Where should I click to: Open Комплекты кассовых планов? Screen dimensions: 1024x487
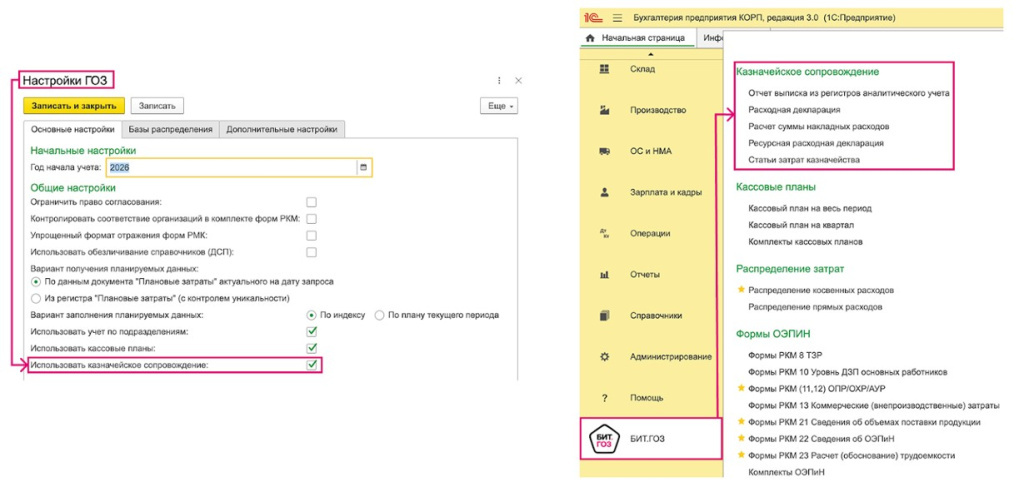pyautogui.click(x=805, y=242)
